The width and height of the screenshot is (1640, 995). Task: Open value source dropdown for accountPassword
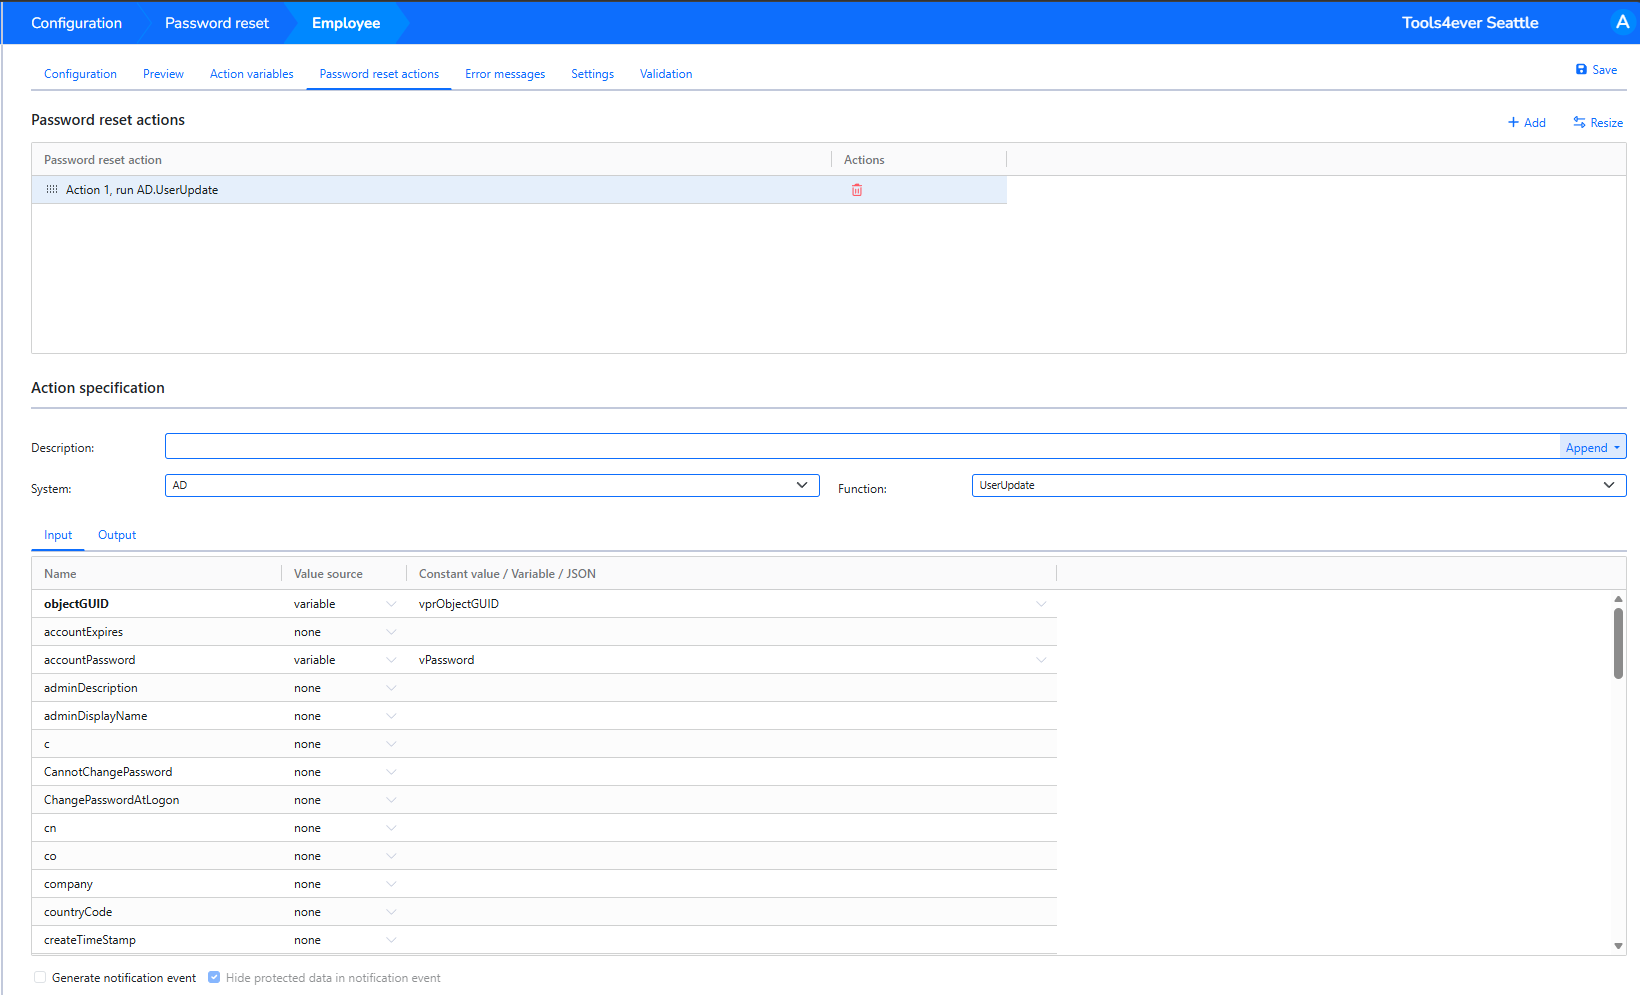[391, 660]
